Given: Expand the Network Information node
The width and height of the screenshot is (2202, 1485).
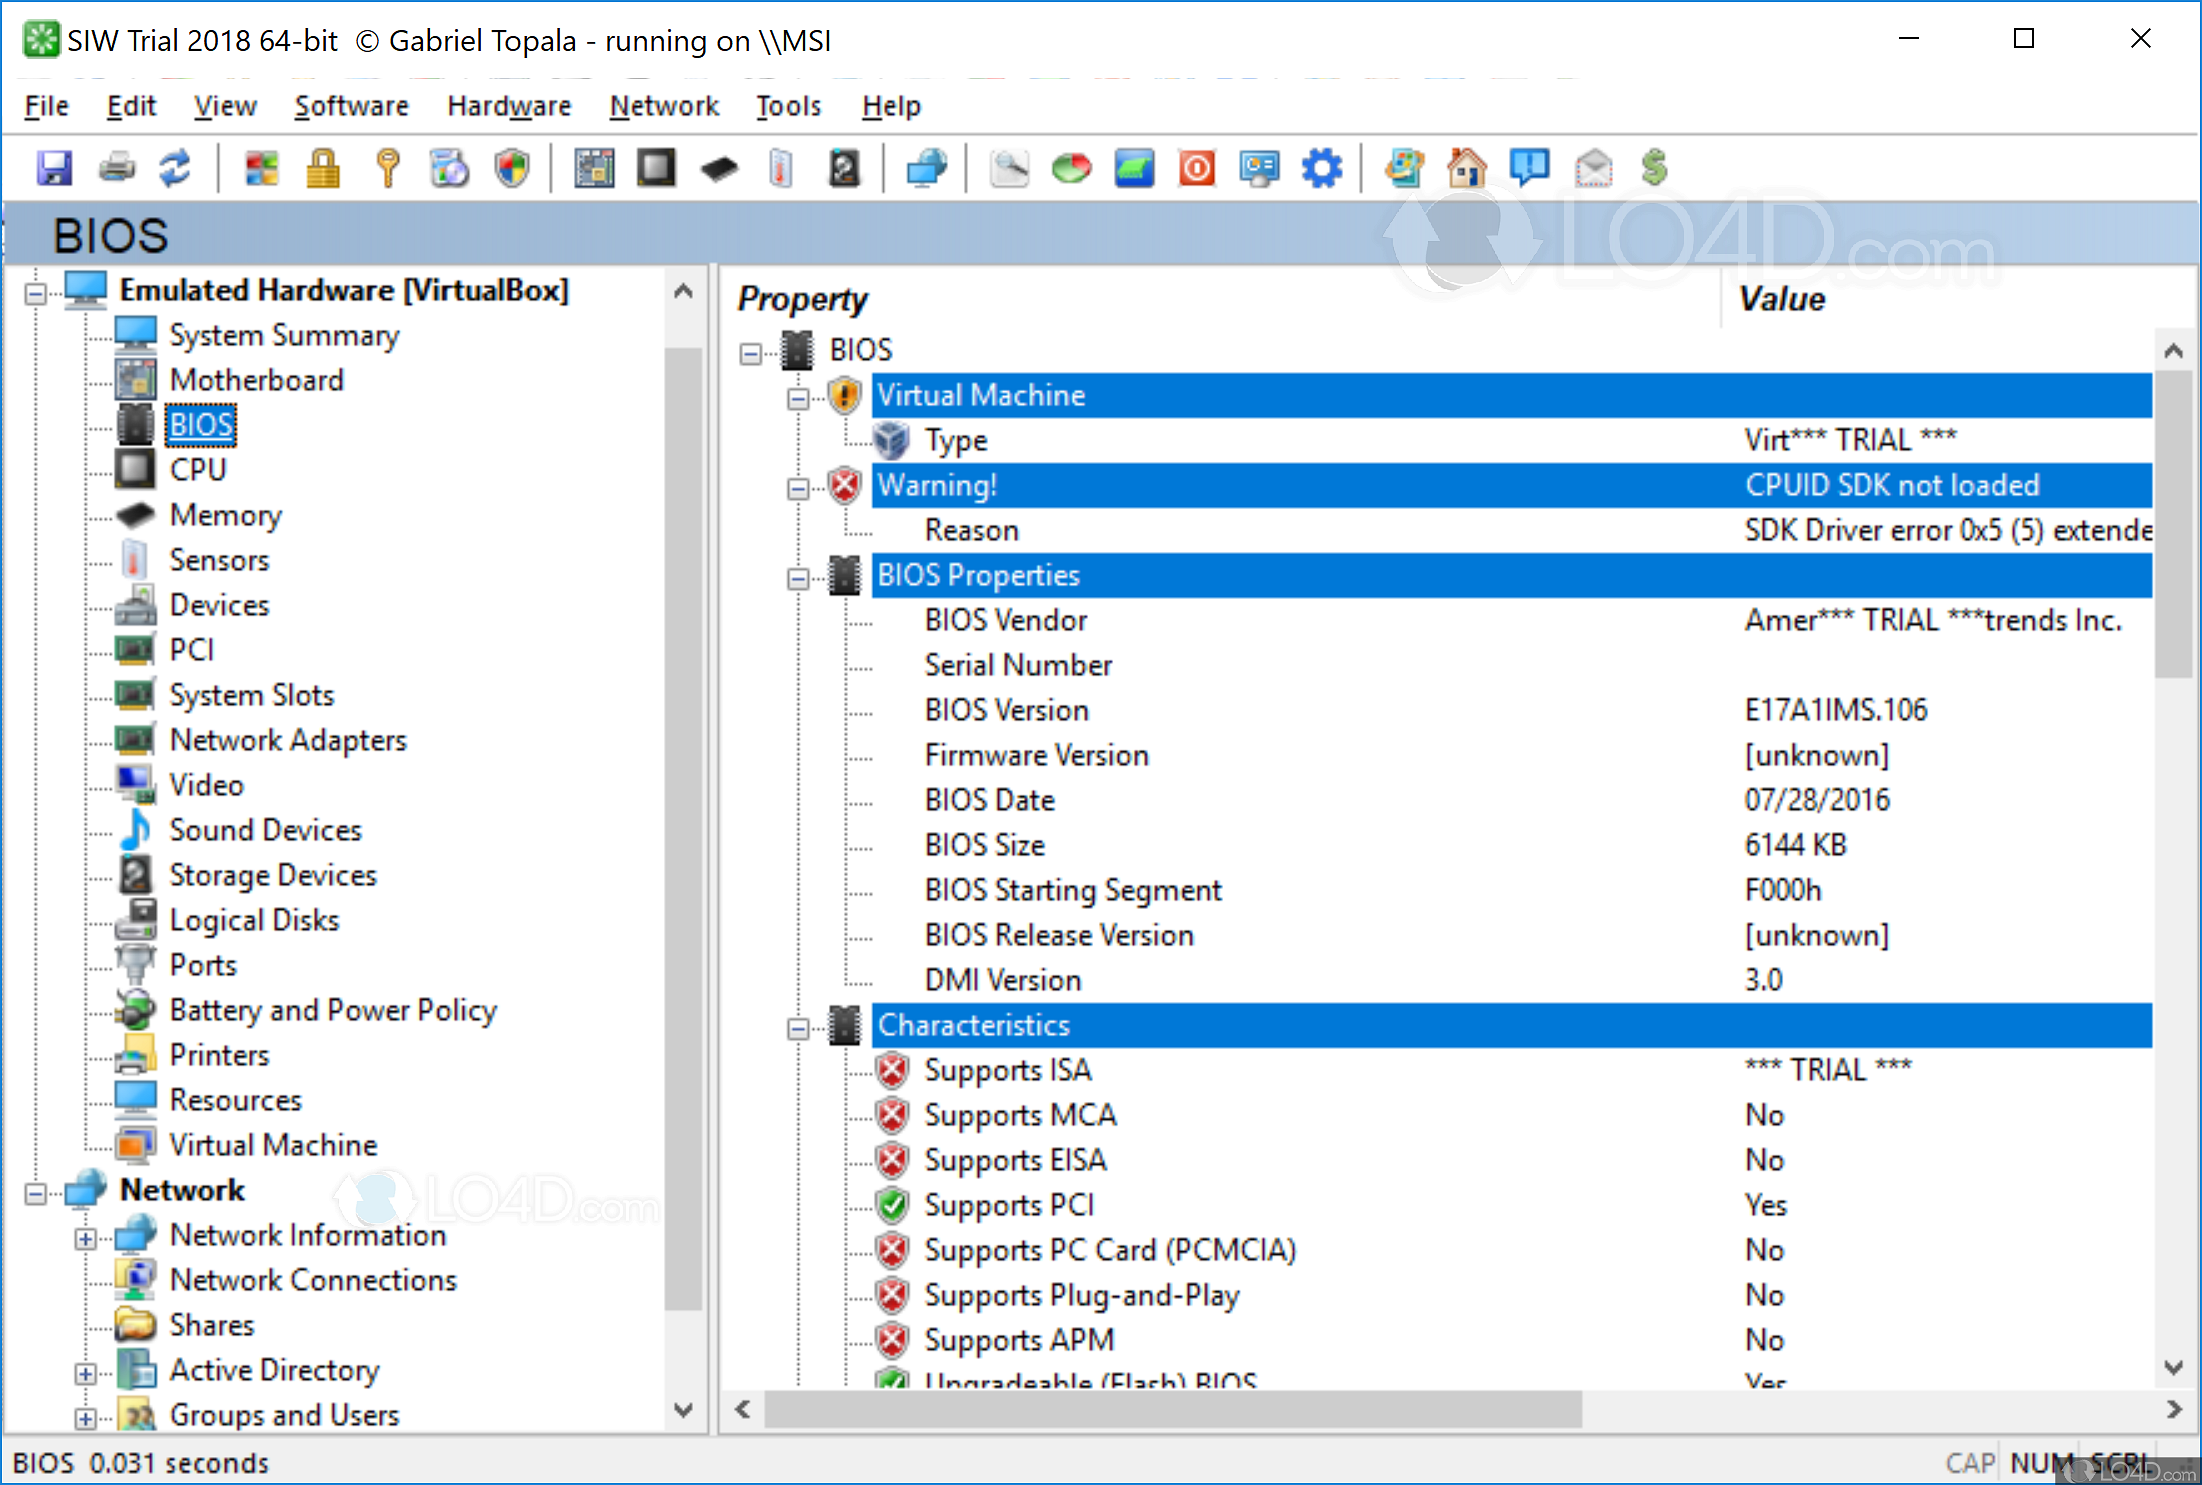Looking at the screenshot, I should coord(86,1239).
